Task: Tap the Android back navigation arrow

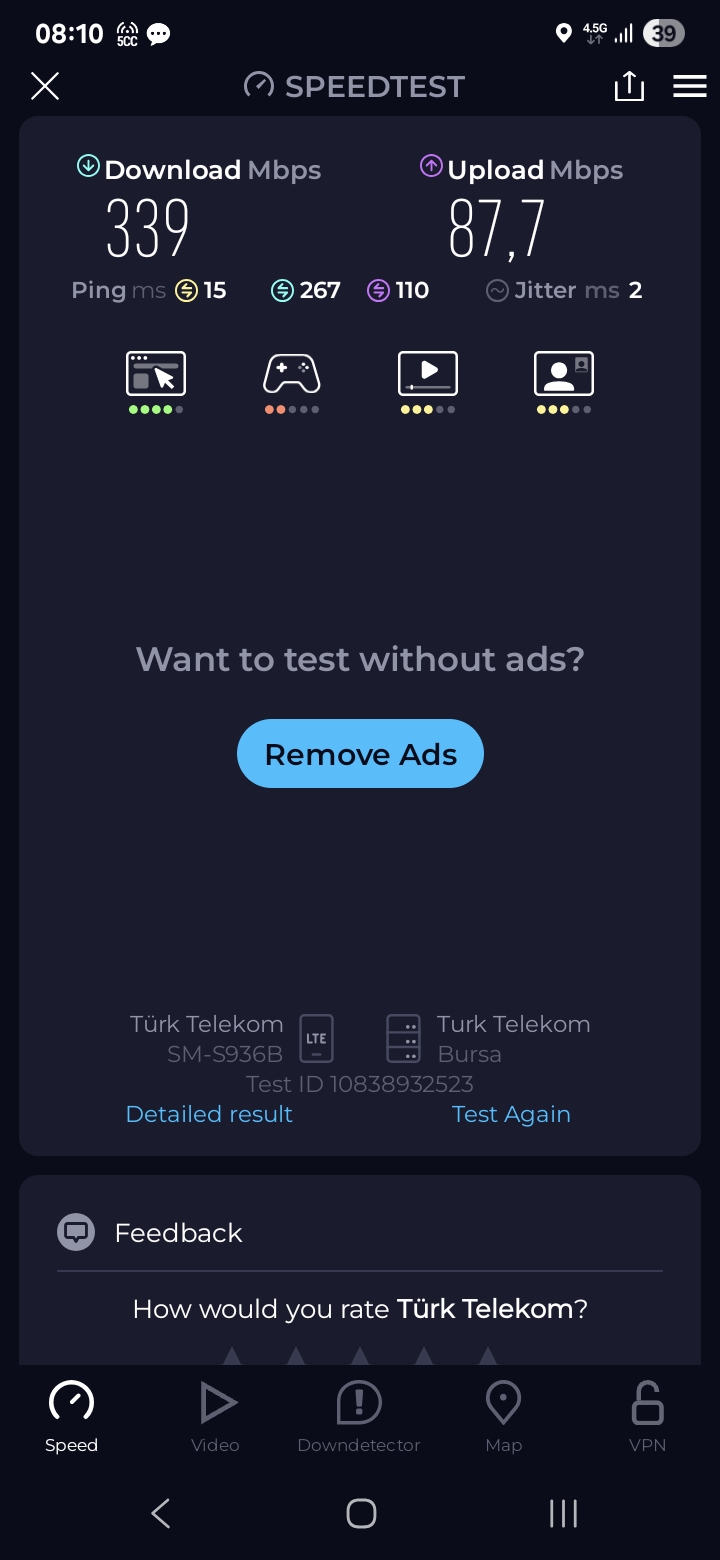Action: pos(161,1513)
